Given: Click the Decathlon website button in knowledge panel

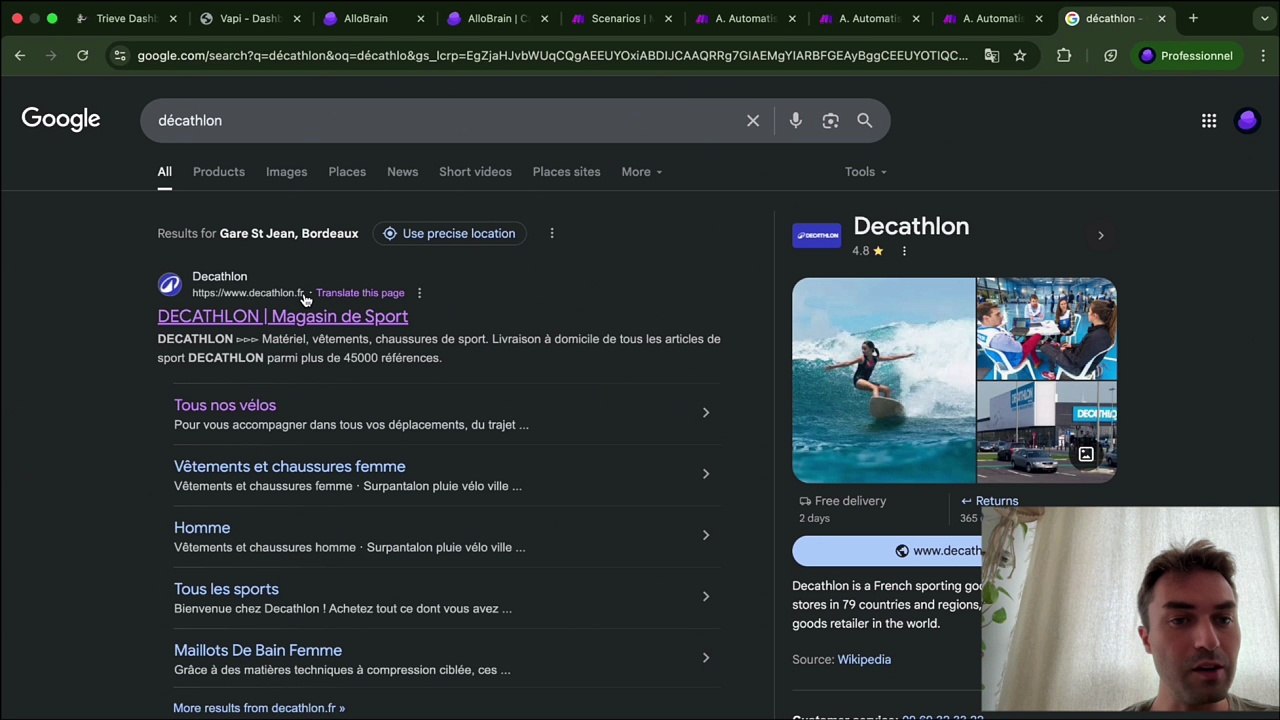Looking at the screenshot, I should (x=888, y=551).
